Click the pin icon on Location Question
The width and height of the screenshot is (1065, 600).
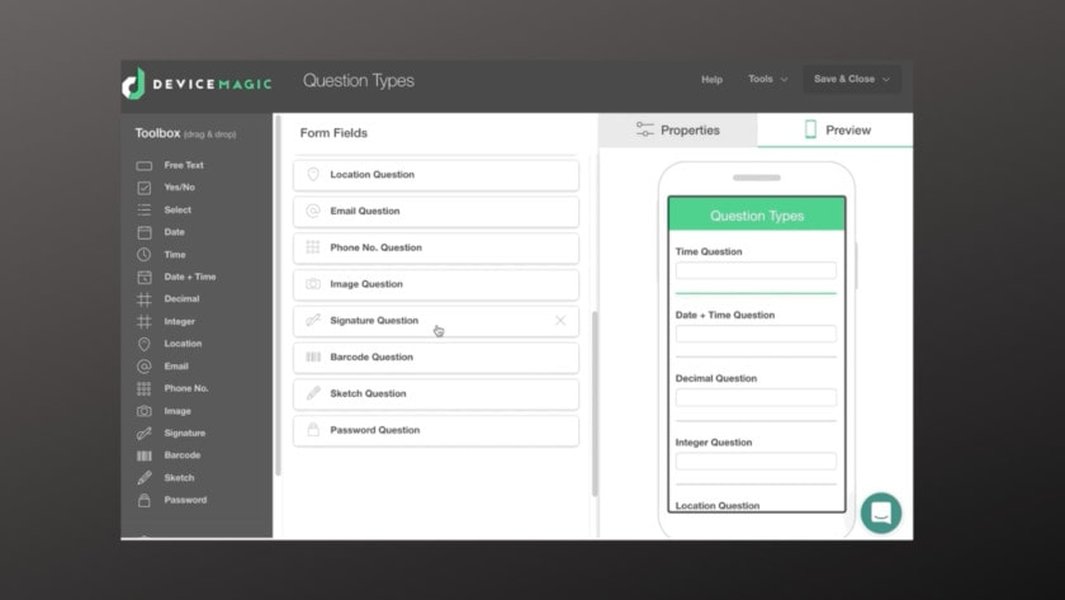point(313,175)
